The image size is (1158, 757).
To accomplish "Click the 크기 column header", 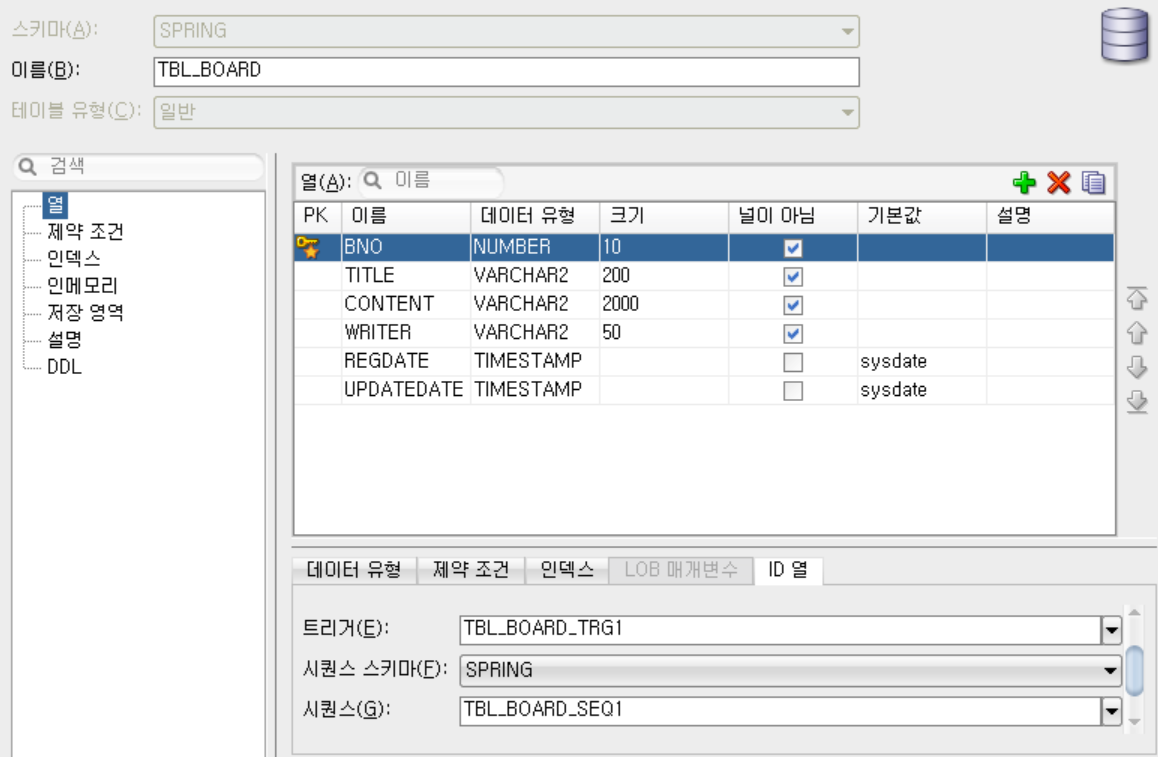I will pyautogui.click(x=664, y=216).
